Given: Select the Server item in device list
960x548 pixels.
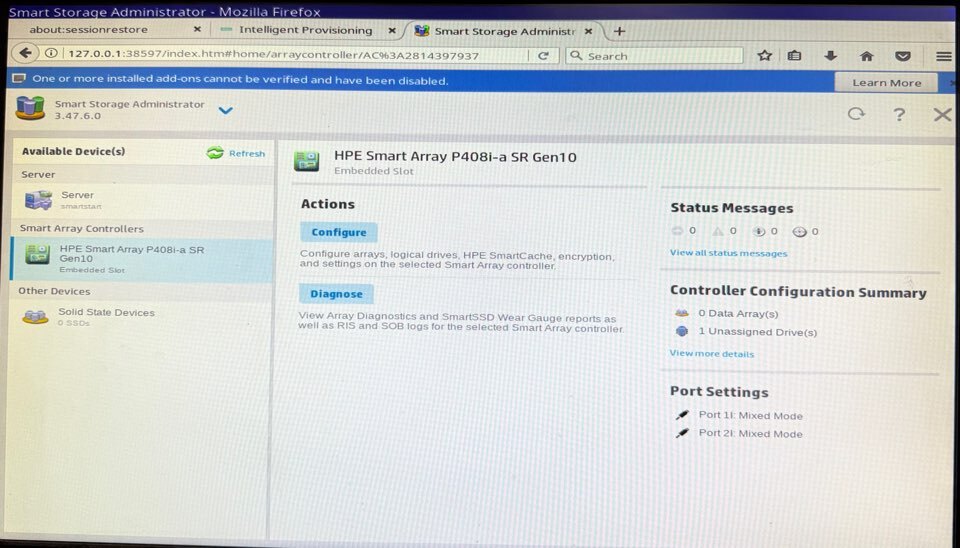Looking at the screenshot, I should [142, 200].
